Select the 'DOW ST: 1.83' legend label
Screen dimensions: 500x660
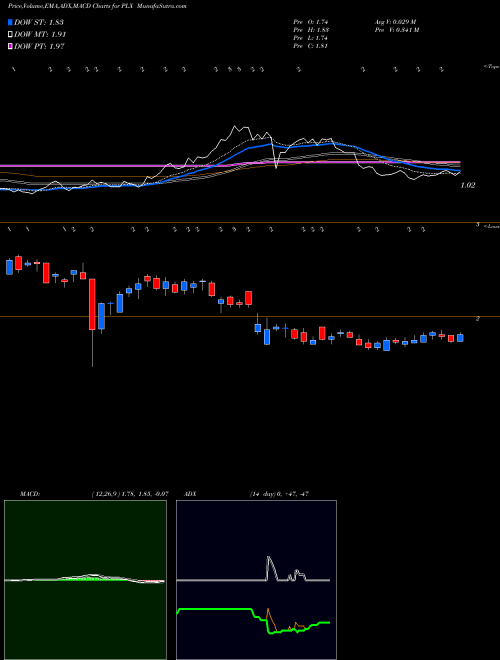pos(39,22)
